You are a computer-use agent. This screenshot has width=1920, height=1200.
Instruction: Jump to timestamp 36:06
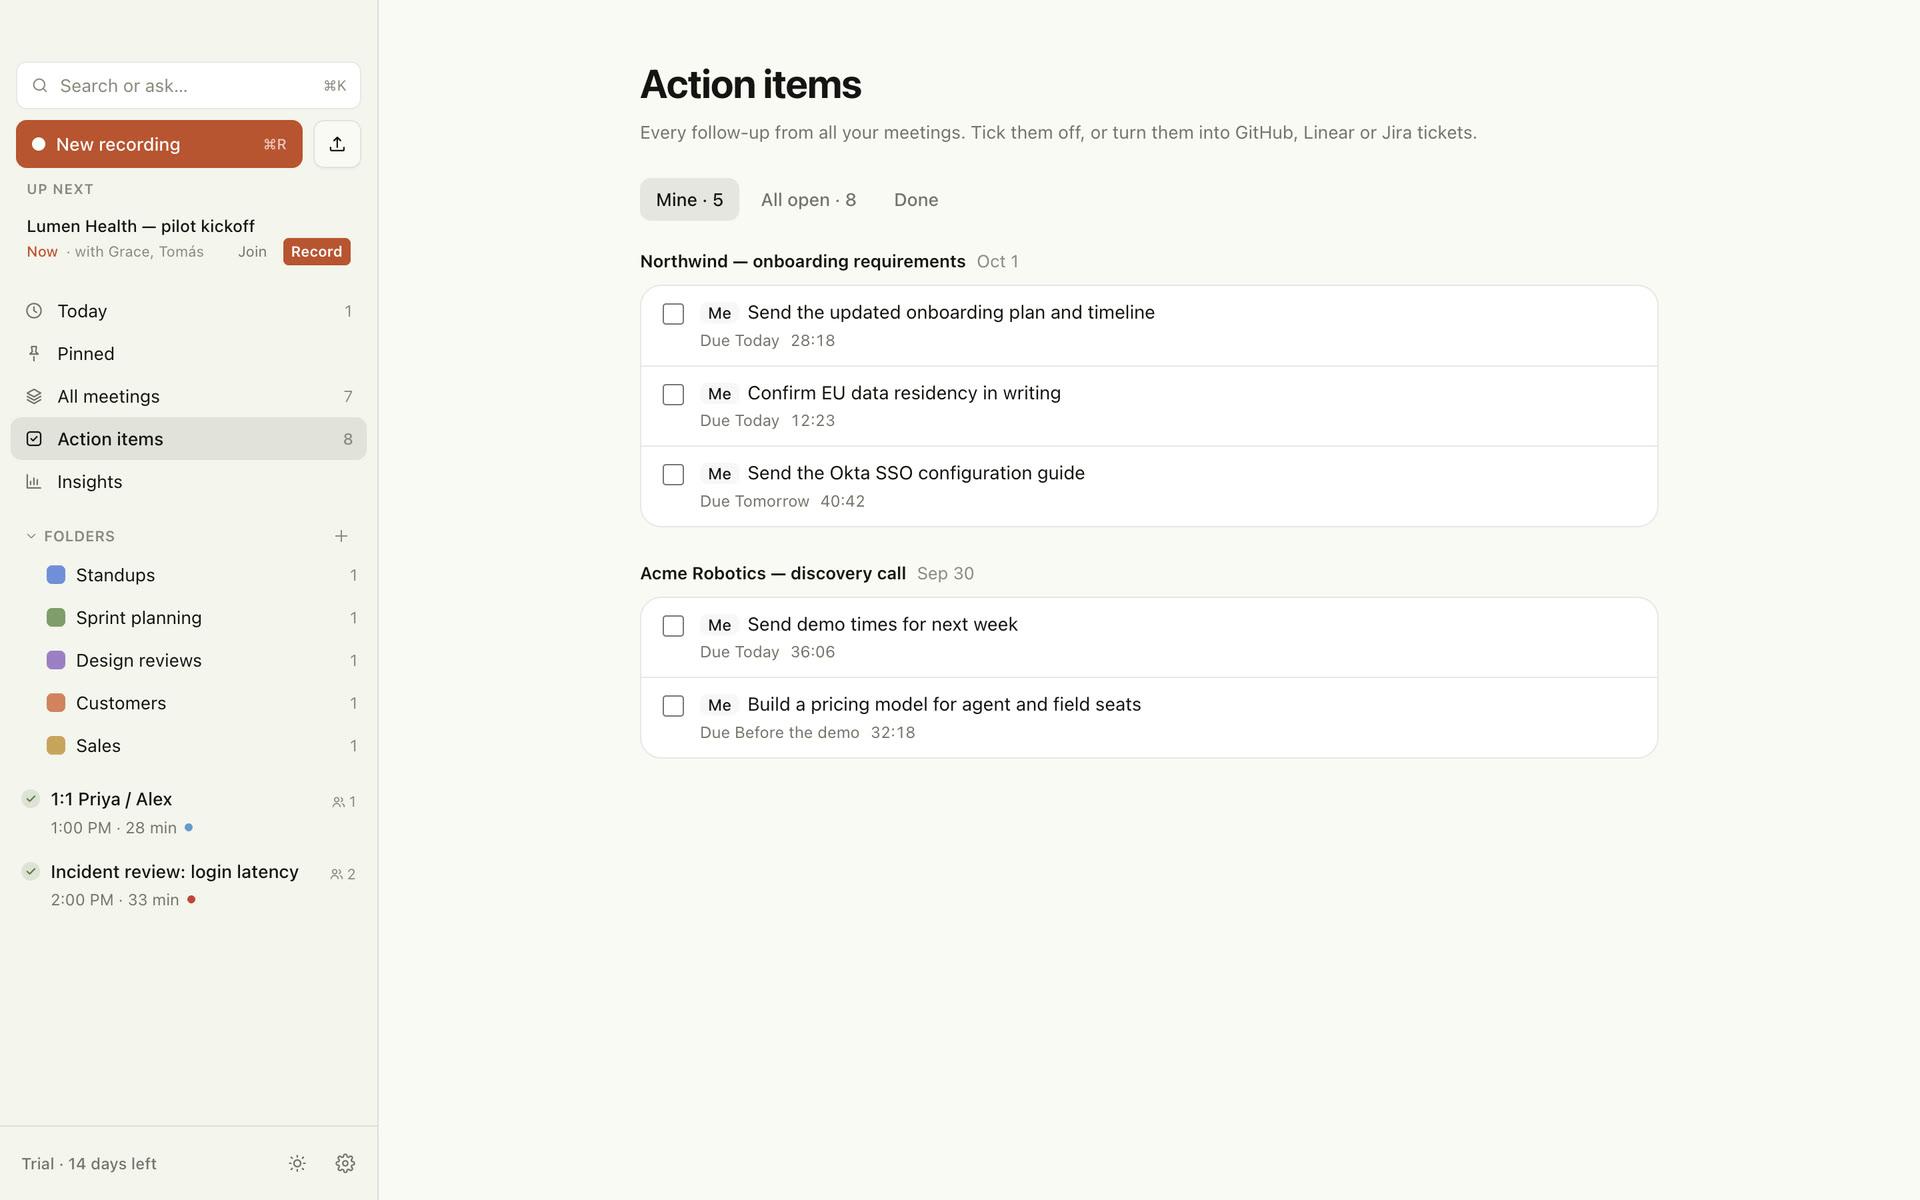tap(812, 652)
